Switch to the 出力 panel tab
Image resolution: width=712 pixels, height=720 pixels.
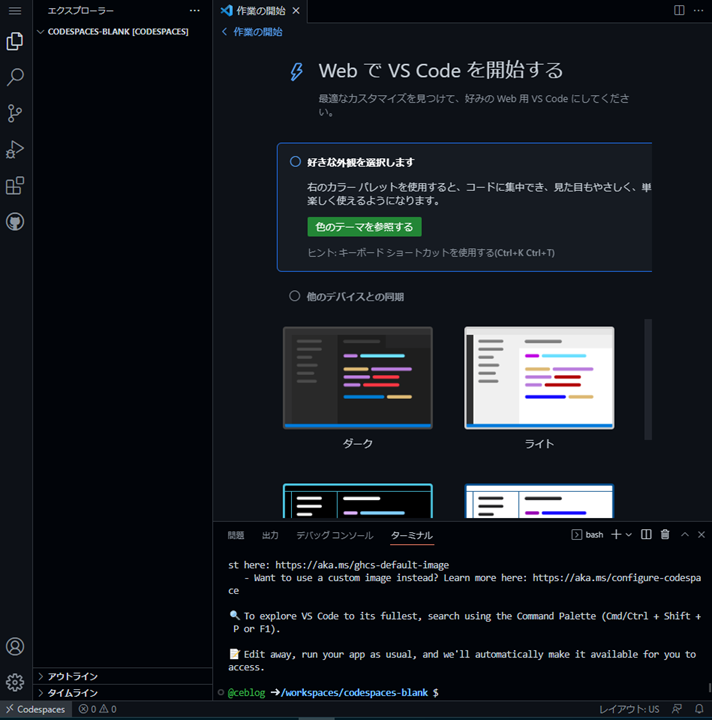[270, 535]
